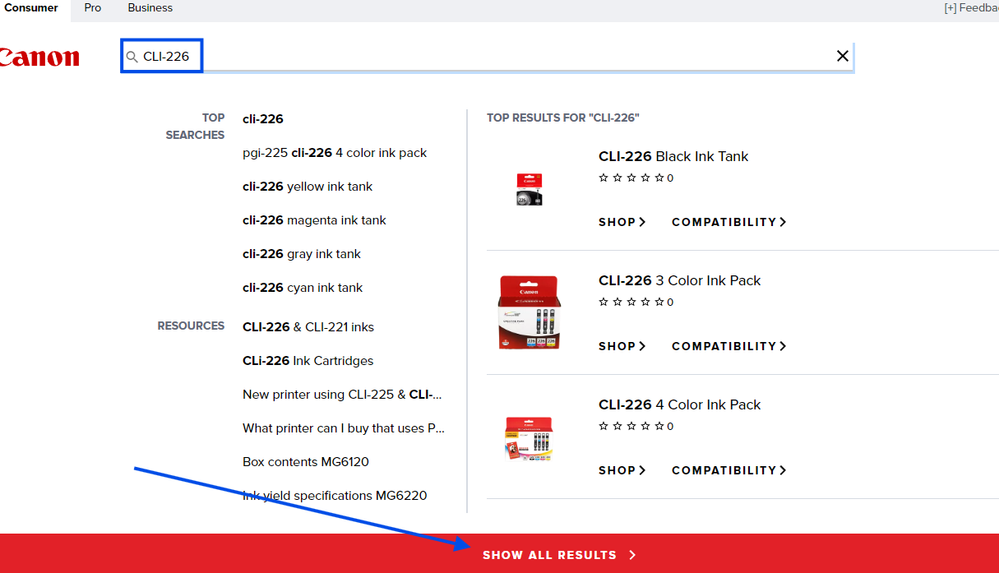The height and width of the screenshot is (573, 999).
Task: Select the Consumer tab
Action: (x=31, y=8)
